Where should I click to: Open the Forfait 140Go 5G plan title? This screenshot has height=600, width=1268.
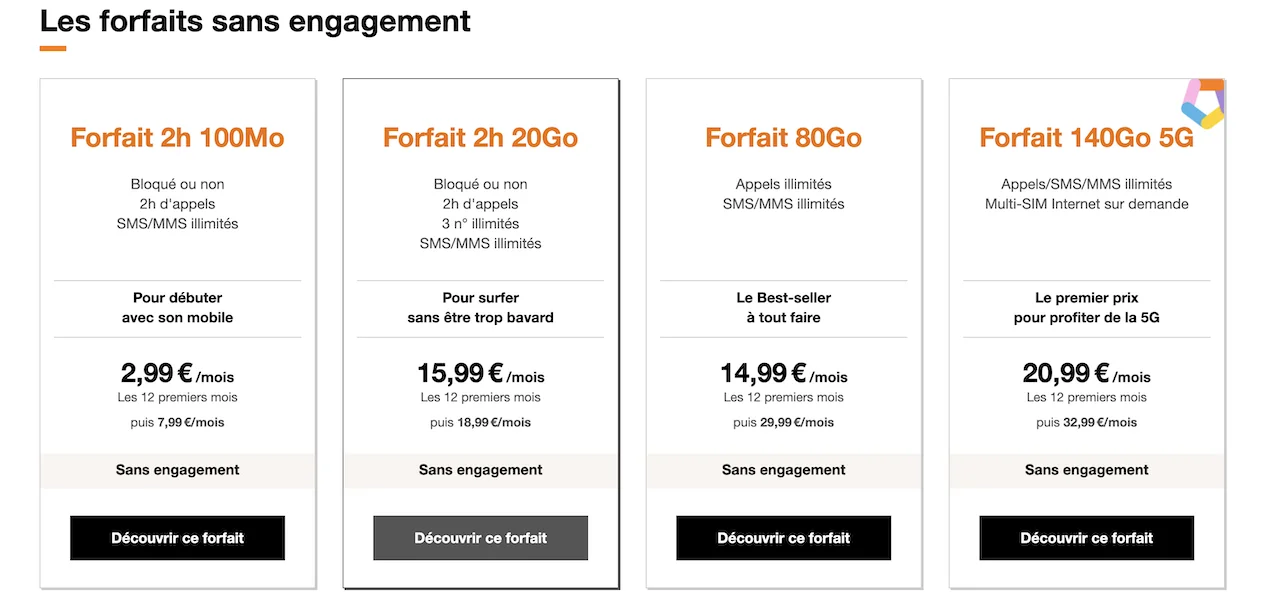[1086, 137]
